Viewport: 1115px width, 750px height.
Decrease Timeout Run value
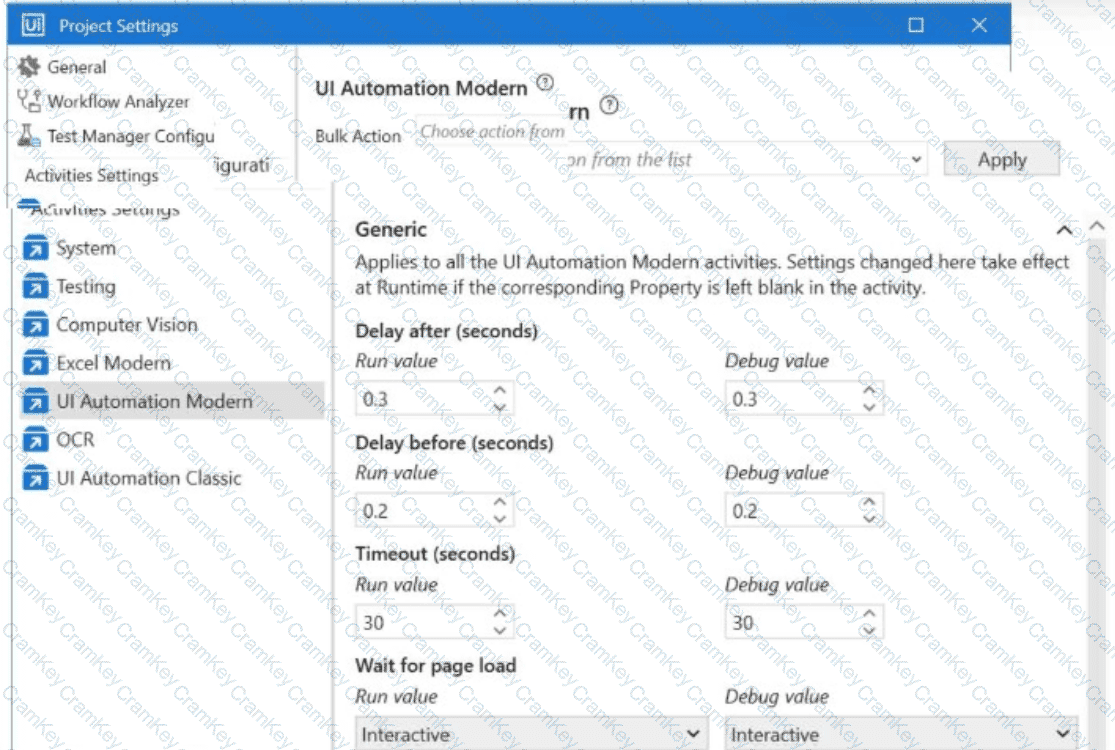pyautogui.click(x=500, y=631)
